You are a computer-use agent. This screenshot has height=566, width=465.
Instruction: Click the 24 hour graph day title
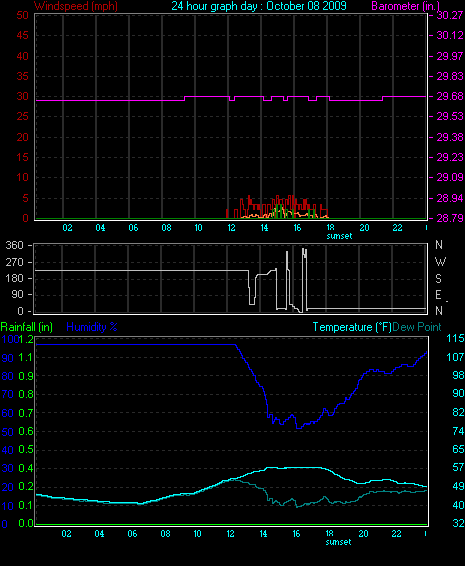point(259,6)
